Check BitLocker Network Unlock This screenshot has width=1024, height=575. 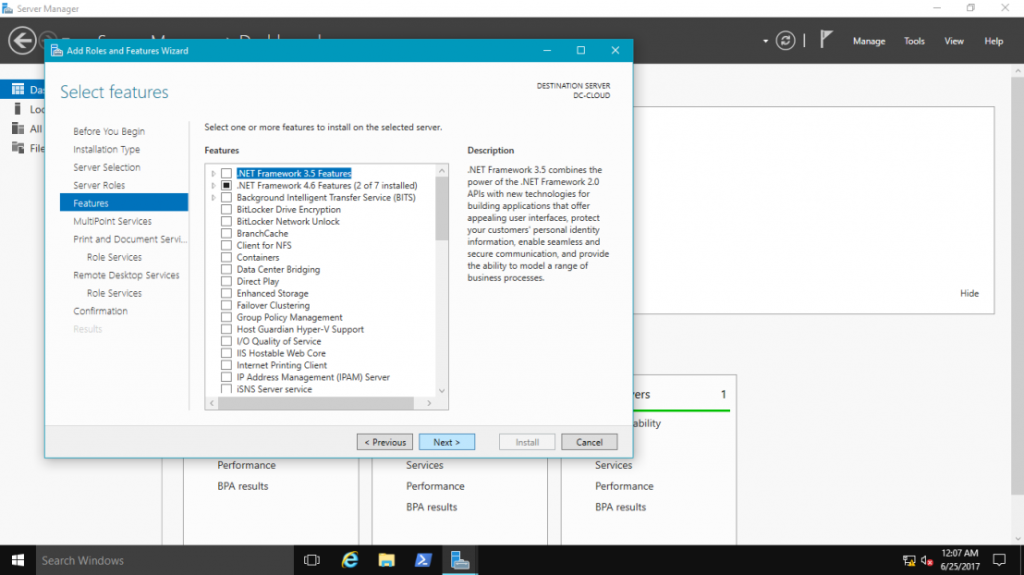pos(226,222)
